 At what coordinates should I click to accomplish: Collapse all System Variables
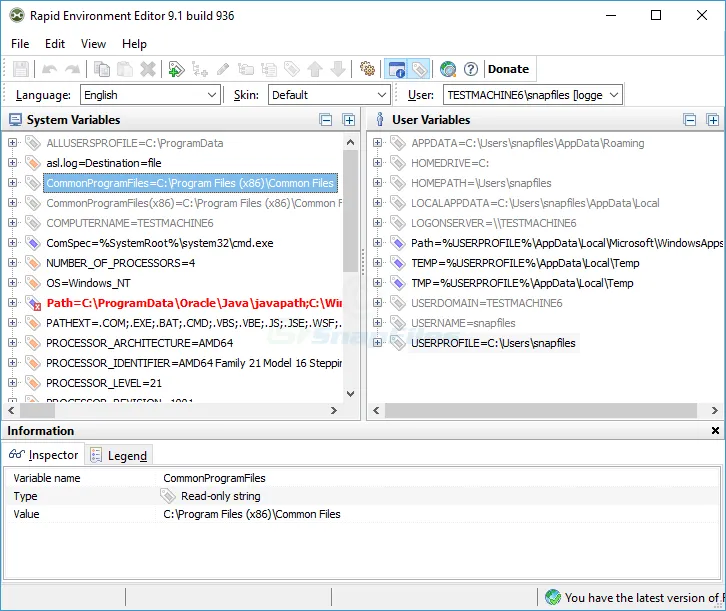[326, 120]
